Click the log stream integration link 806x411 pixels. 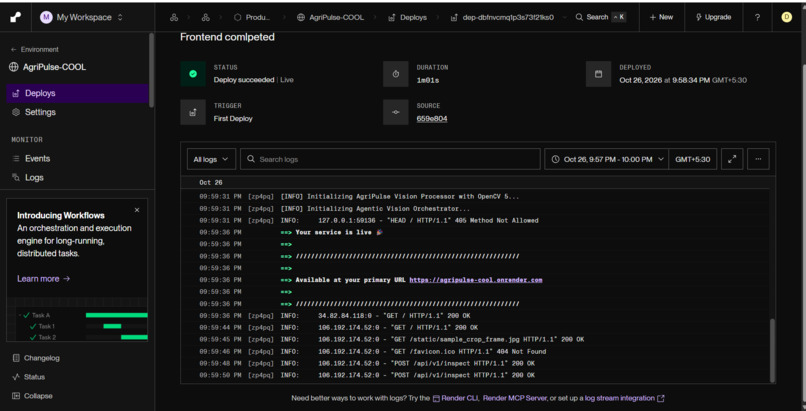[x=624, y=398]
